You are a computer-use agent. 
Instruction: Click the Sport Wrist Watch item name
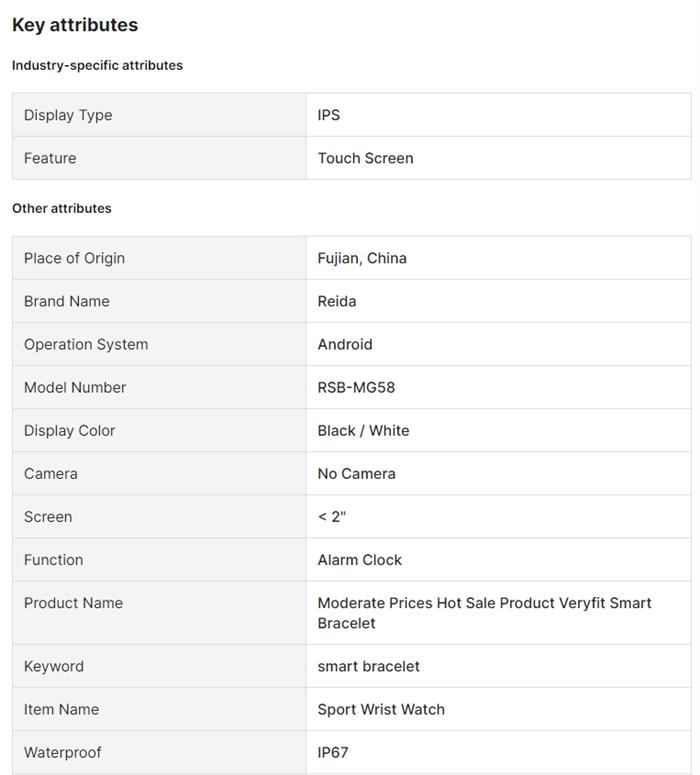pyautogui.click(x=381, y=709)
